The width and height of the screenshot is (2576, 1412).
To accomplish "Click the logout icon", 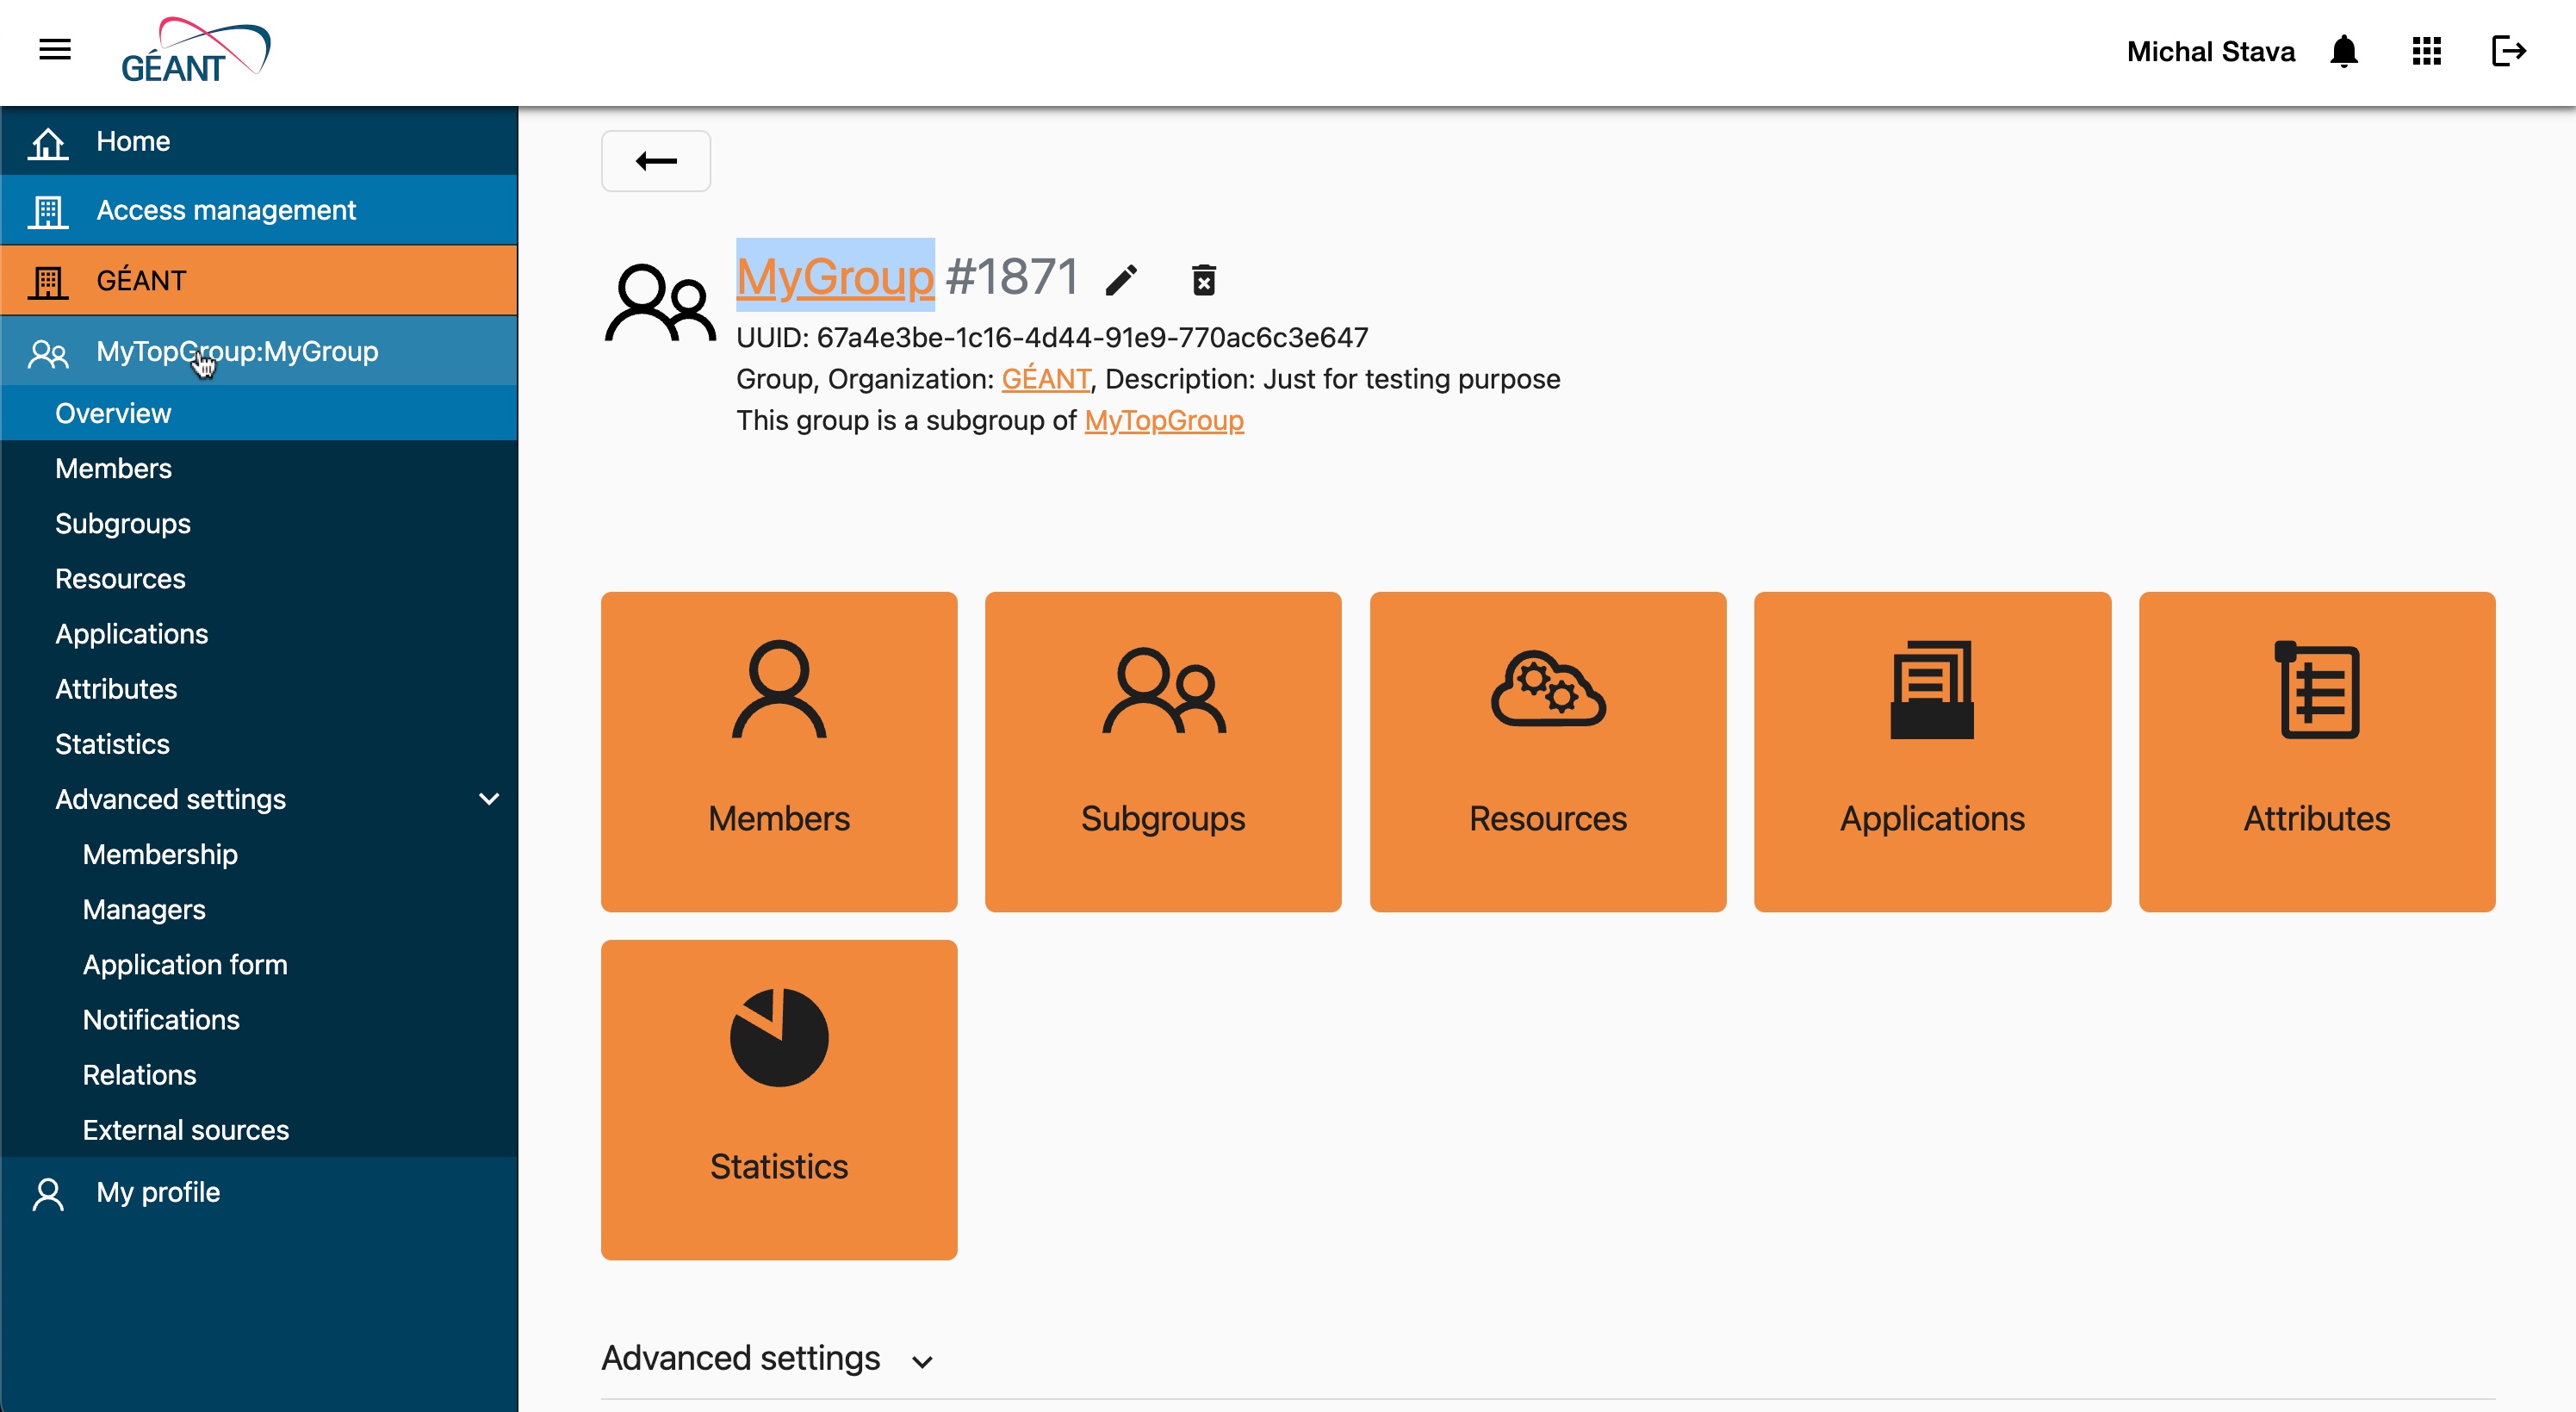I will pos(2508,51).
